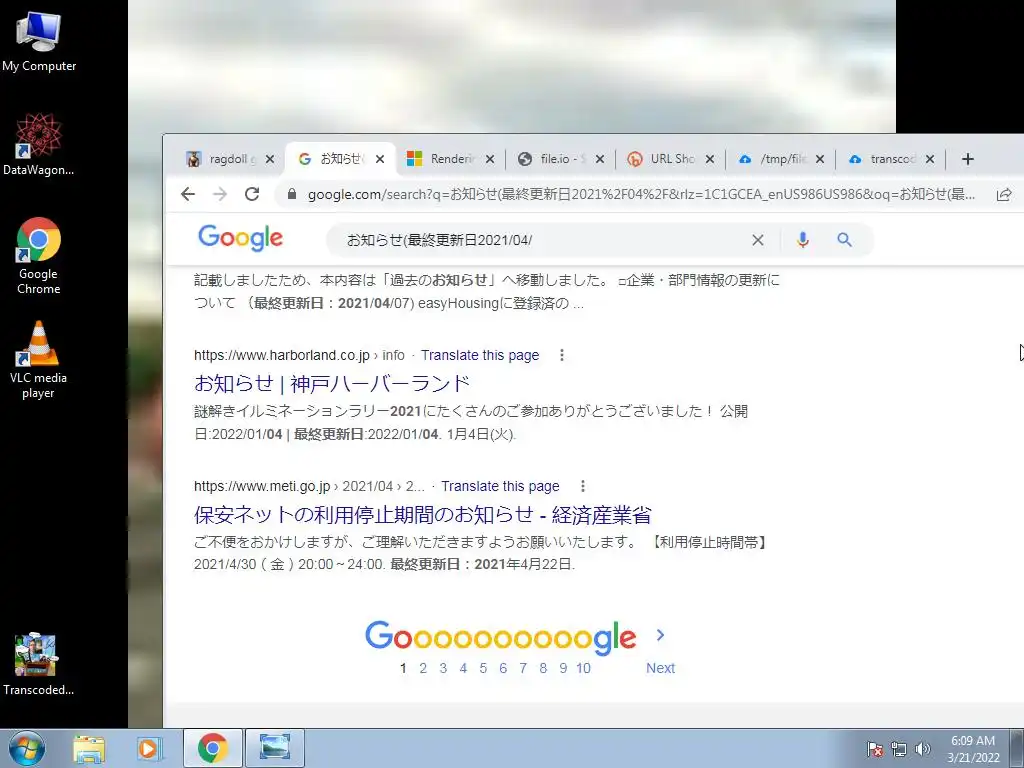Viewport: 1024px width, 768px height.
Task: Go to results page 8
Action: 543,668
